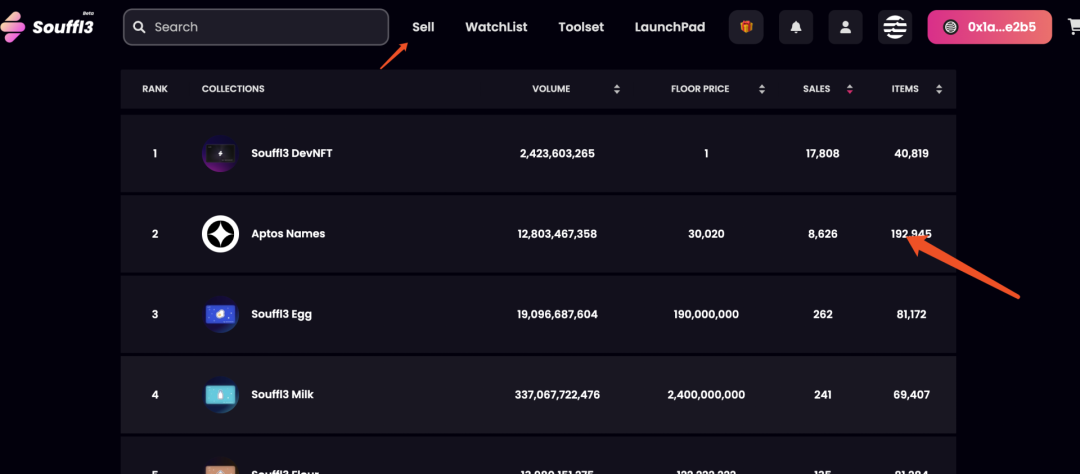Click sales count 241
The image size is (1080, 474).
coord(822,395)
